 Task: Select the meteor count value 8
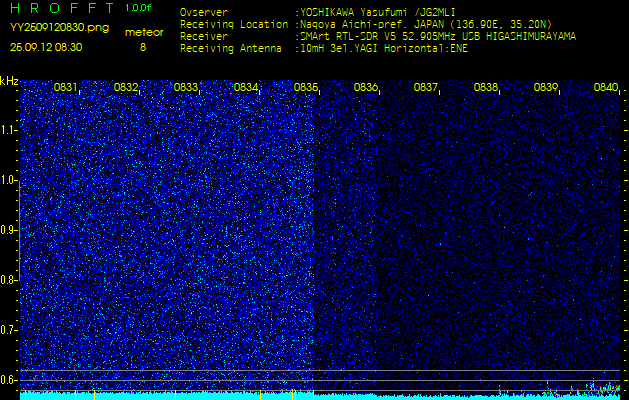143,47
